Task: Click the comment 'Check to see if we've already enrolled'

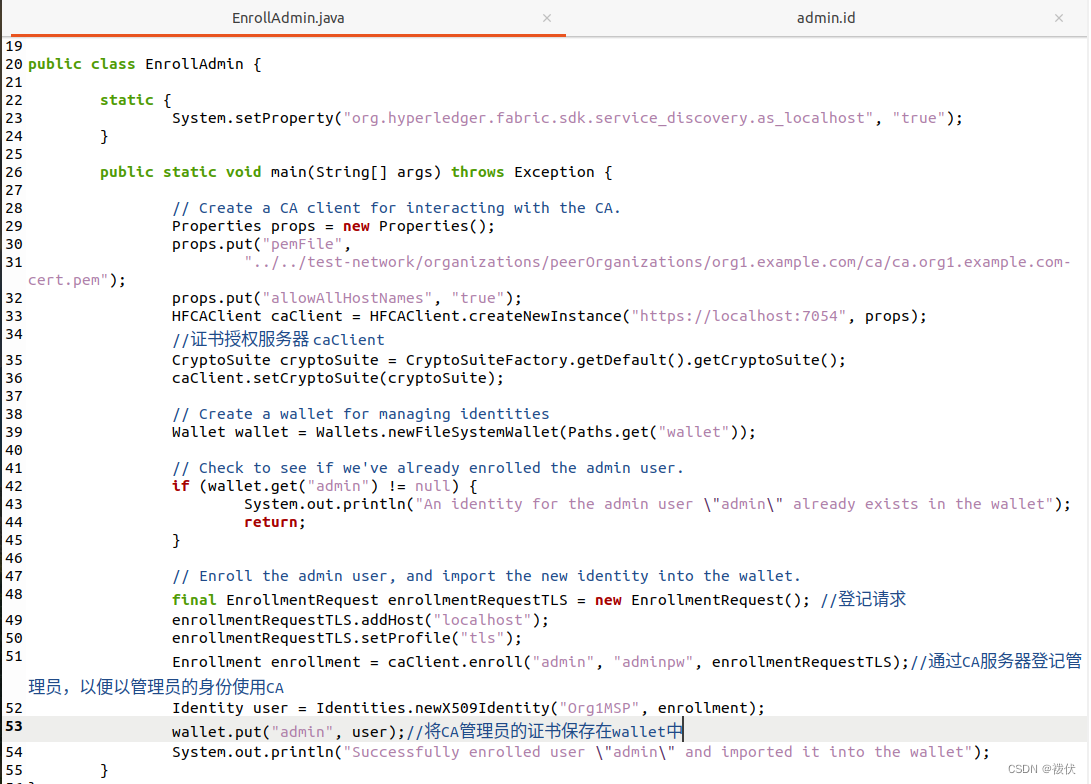Action: tap(428, 468)
